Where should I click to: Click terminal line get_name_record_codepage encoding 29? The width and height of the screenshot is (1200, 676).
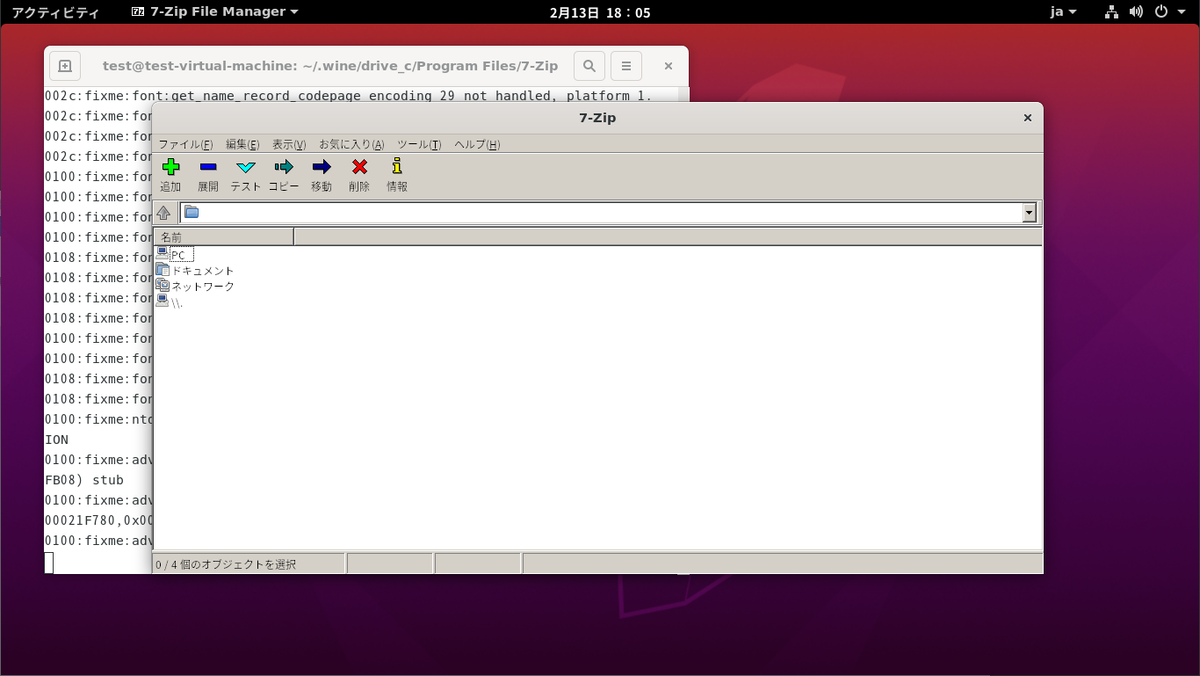[x=348, y=96]
